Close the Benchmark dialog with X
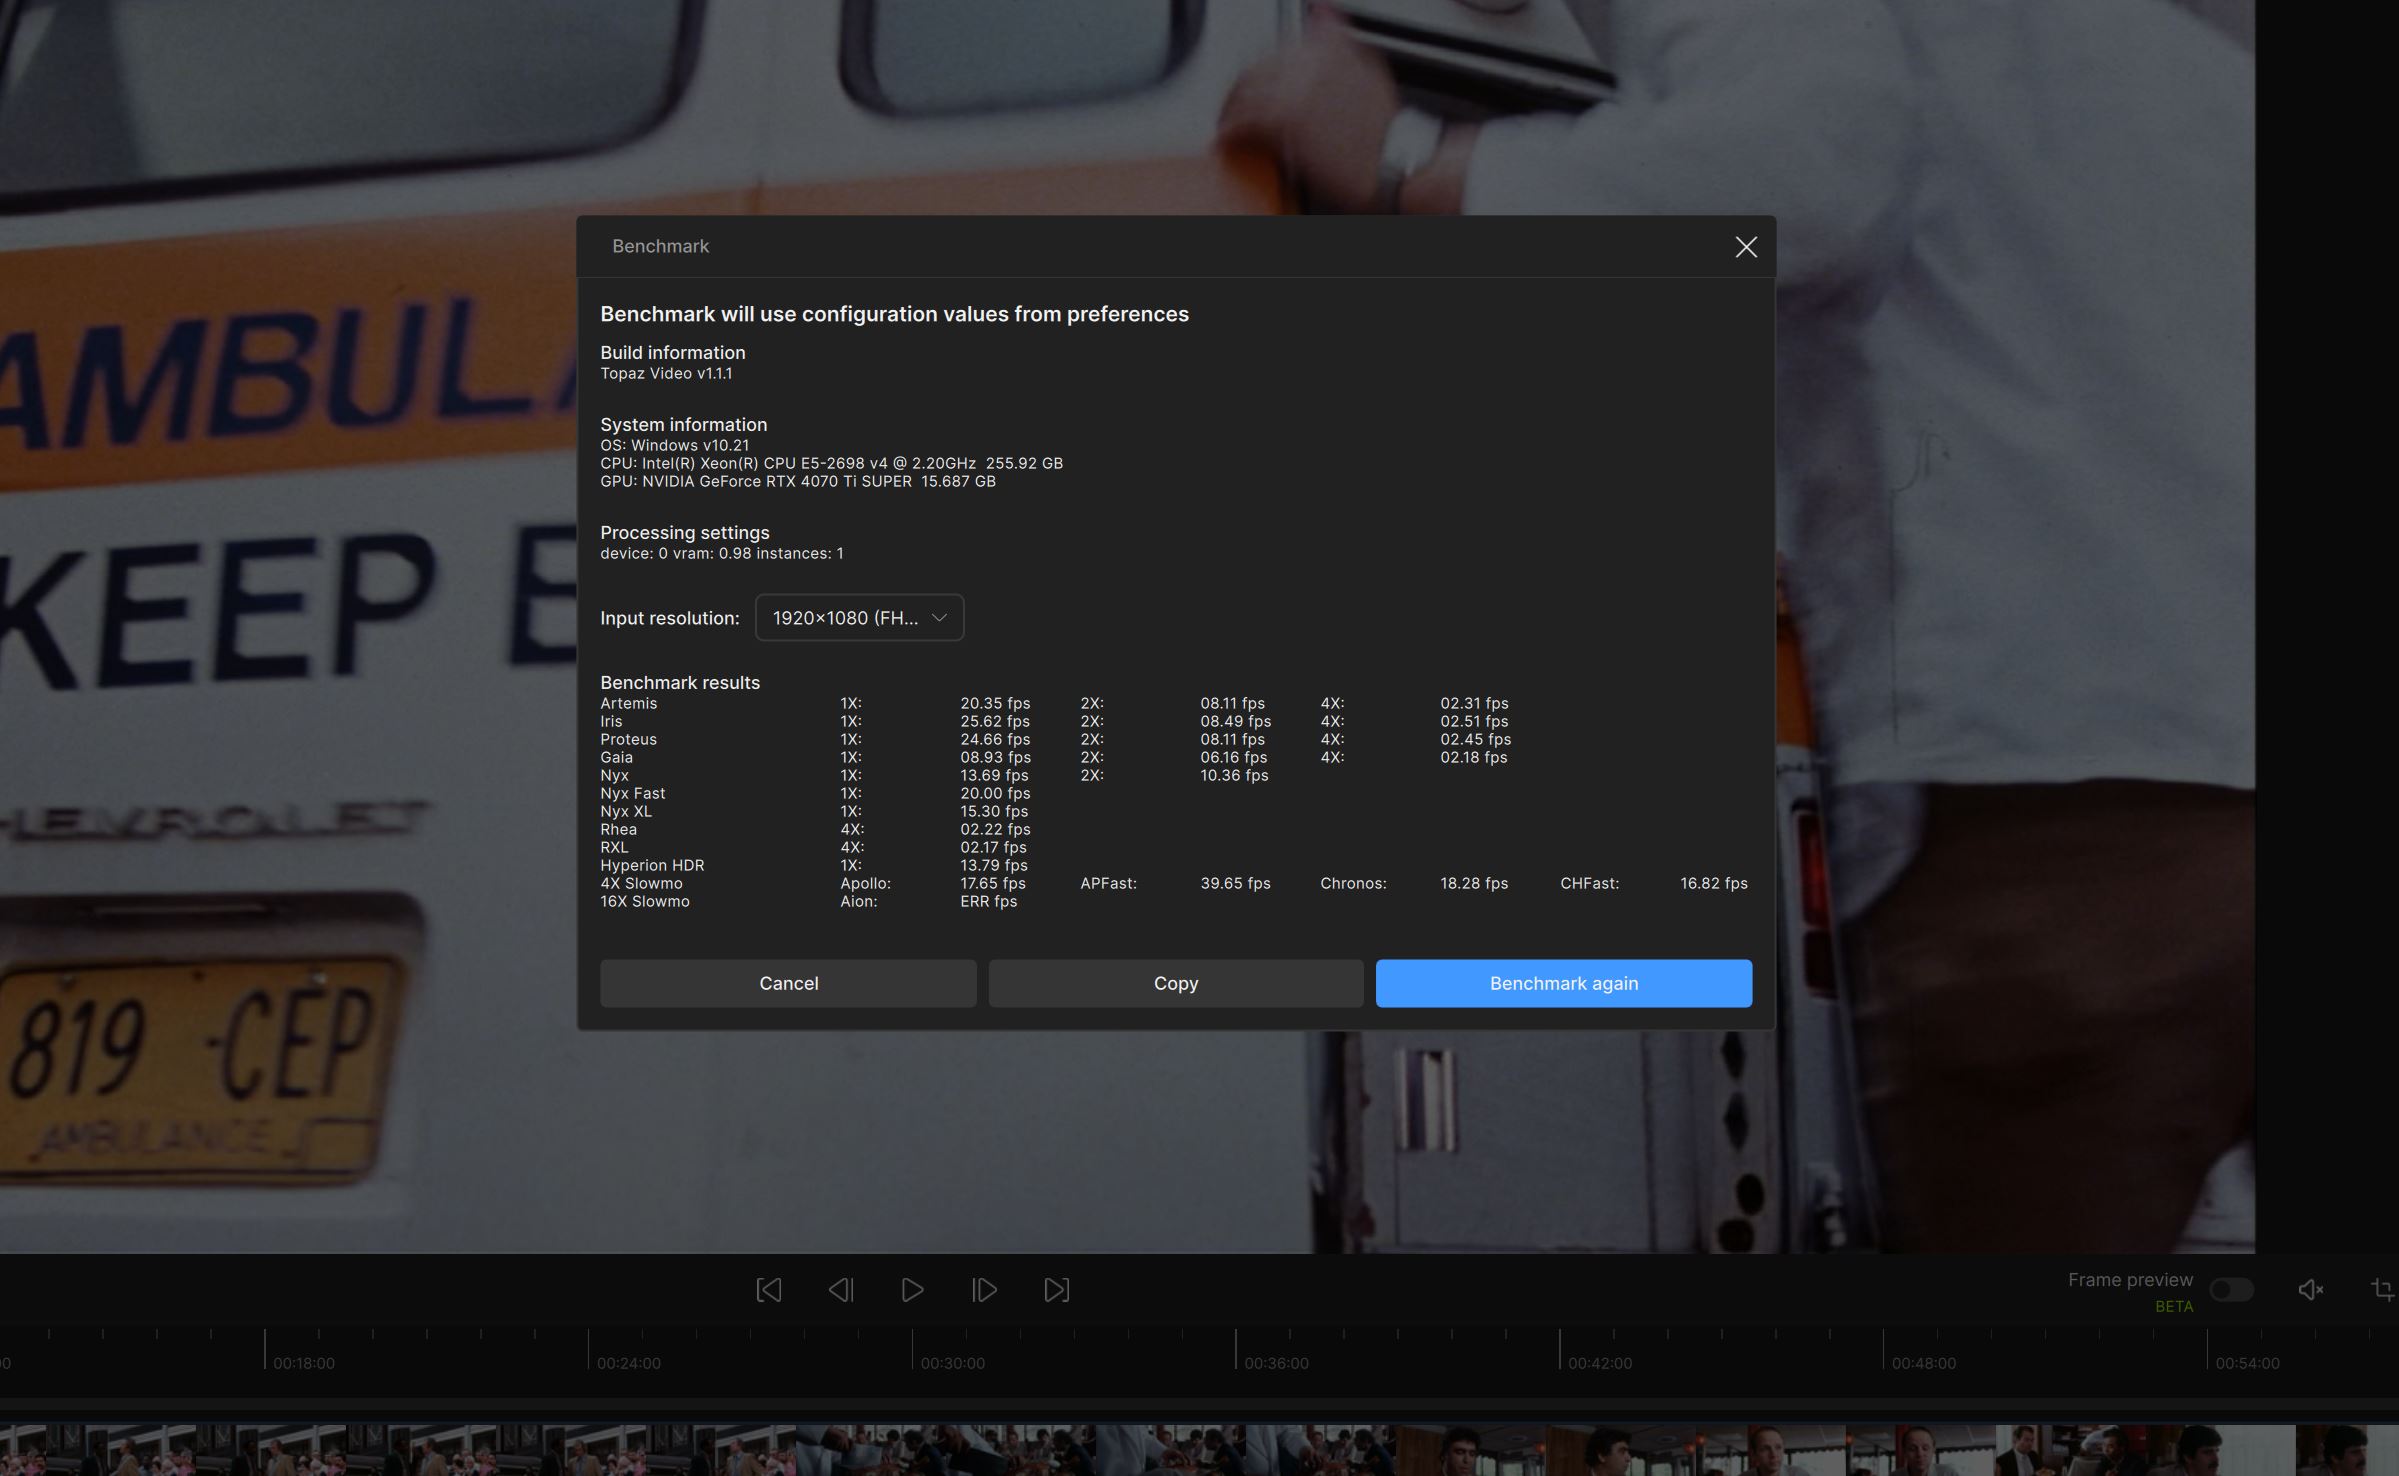 click(1745, 247)
